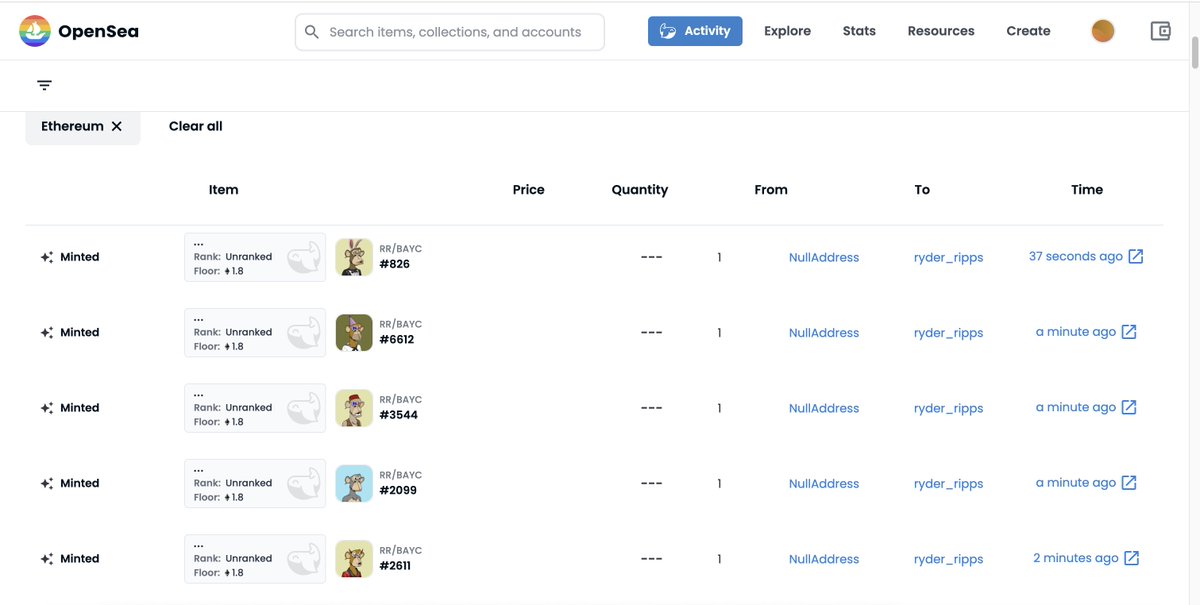Select the Create menu item
Image resolution: width=1200 pixels, height=605 pixels.
click(x=1028, y=31)
